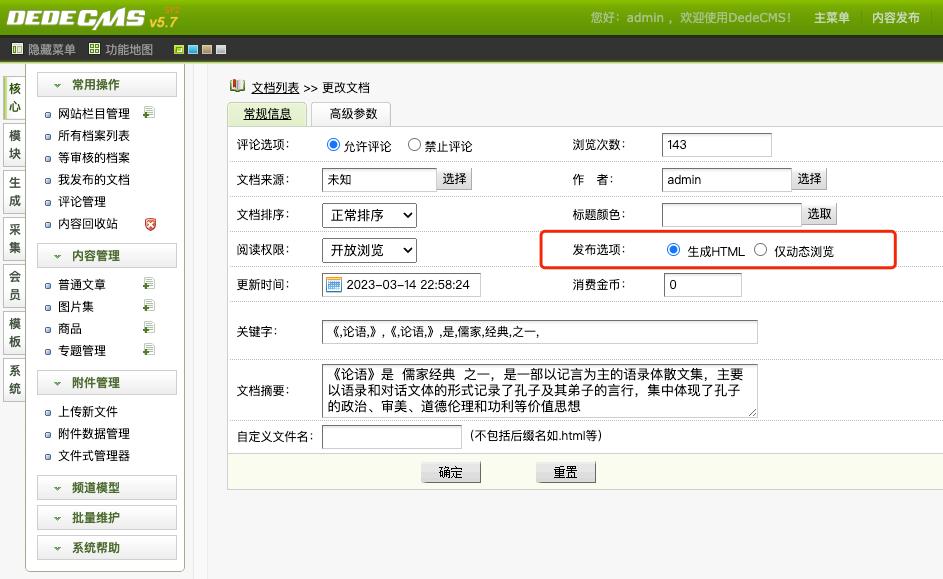Click the add icon beside 专题管理
The height and width of the screenshot is (579, 943).
click(149, 349)
